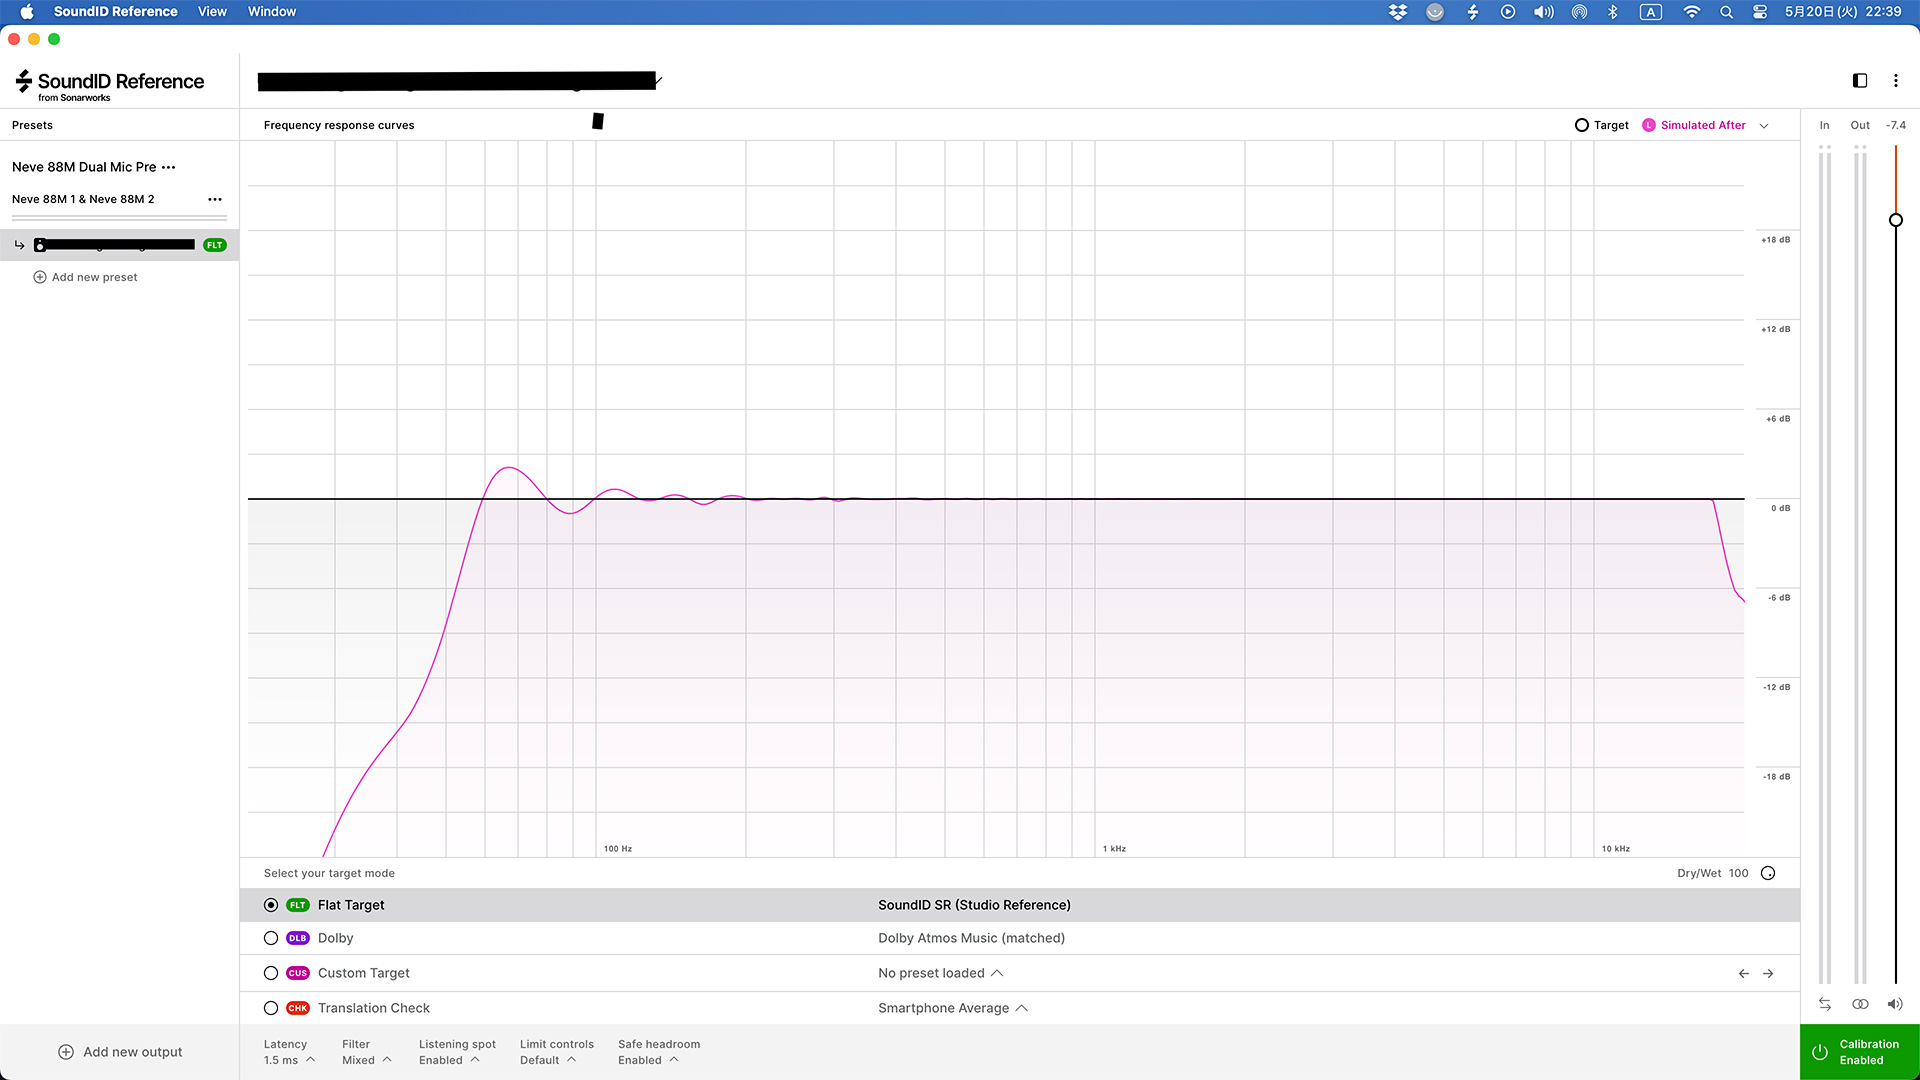Click the plus icon beside Add new output
The height and width of the screenshot is (1080, 1920).
[x=66, y=1052]
